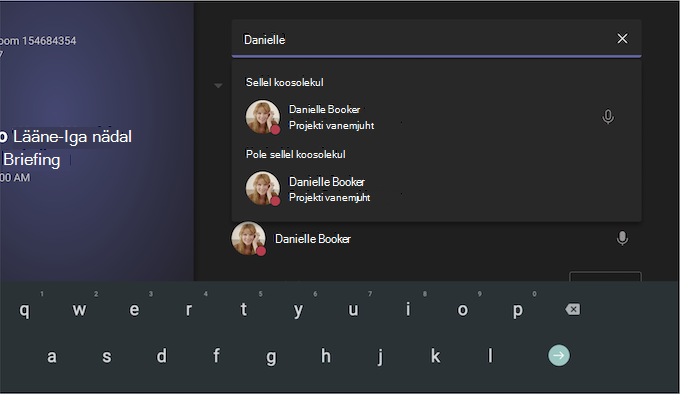This screenshot has width=680, height=394.
Task: Tap the g key on keyboard
Action: (x=271, y=357)
